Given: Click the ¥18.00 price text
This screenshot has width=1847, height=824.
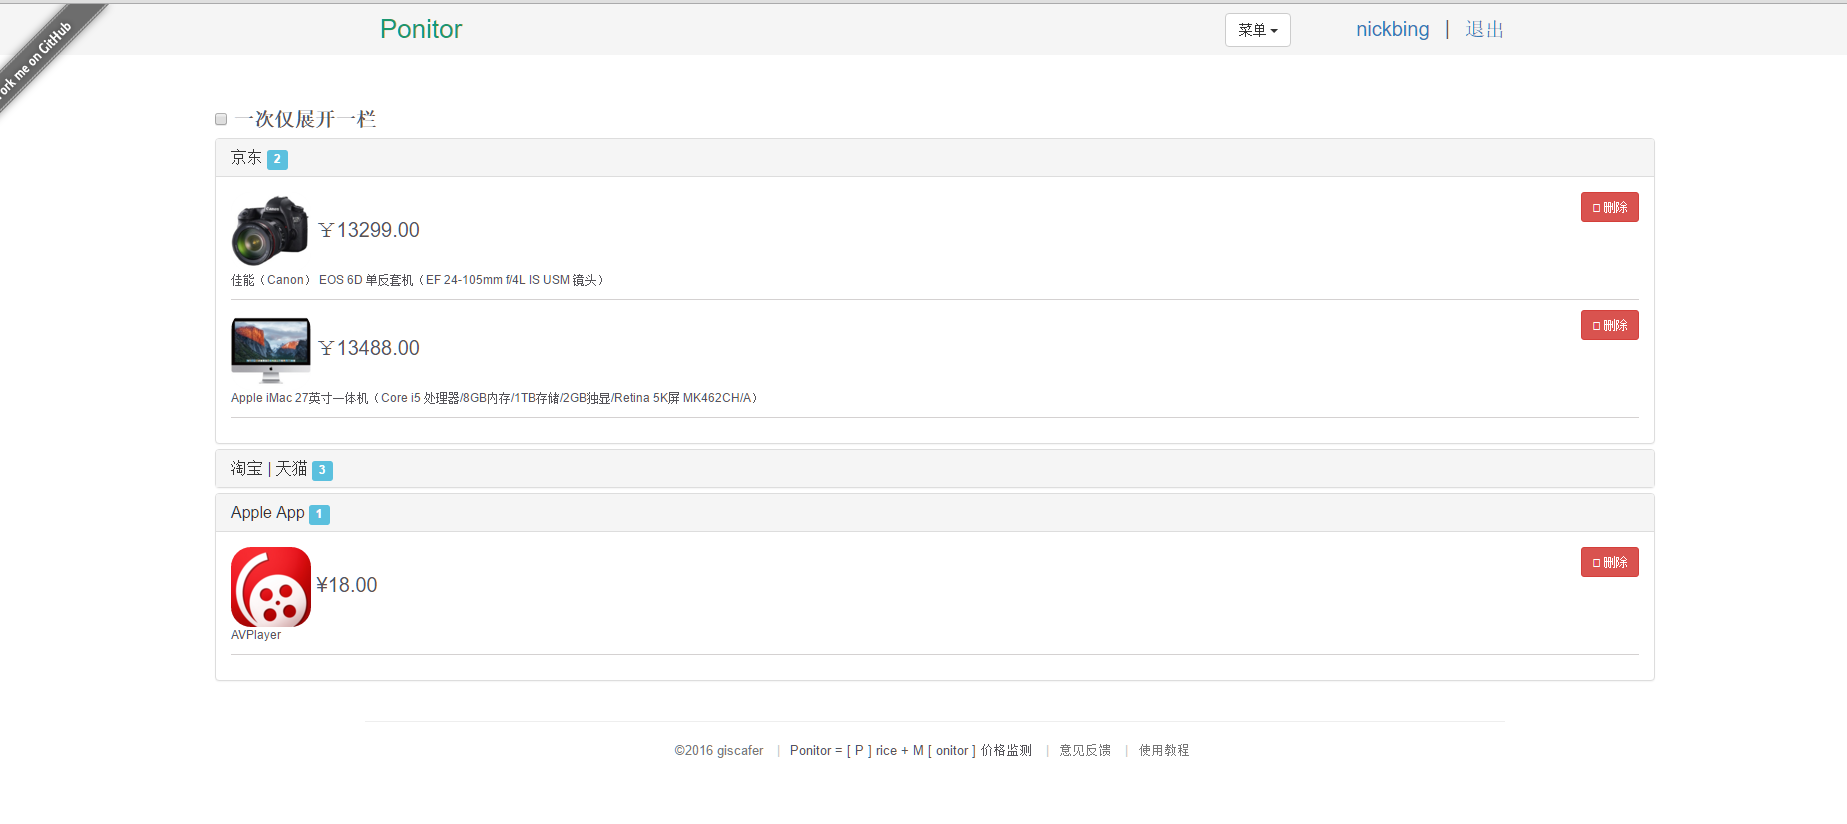Looking at the screenshot, I should click(347, 585).
